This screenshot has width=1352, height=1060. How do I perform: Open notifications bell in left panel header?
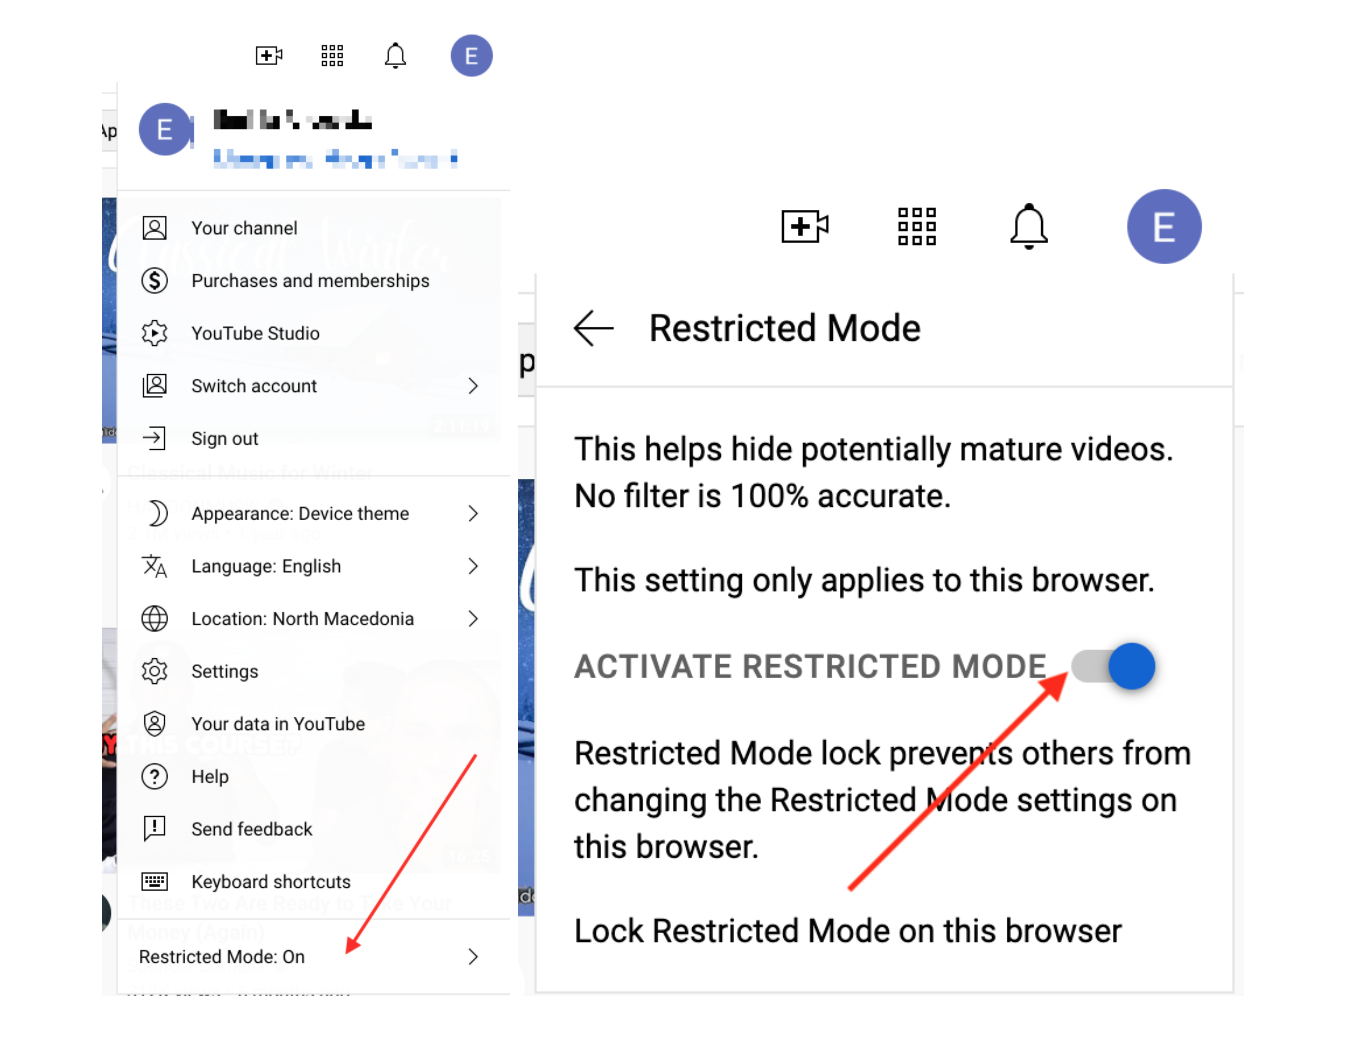point(396,56)
